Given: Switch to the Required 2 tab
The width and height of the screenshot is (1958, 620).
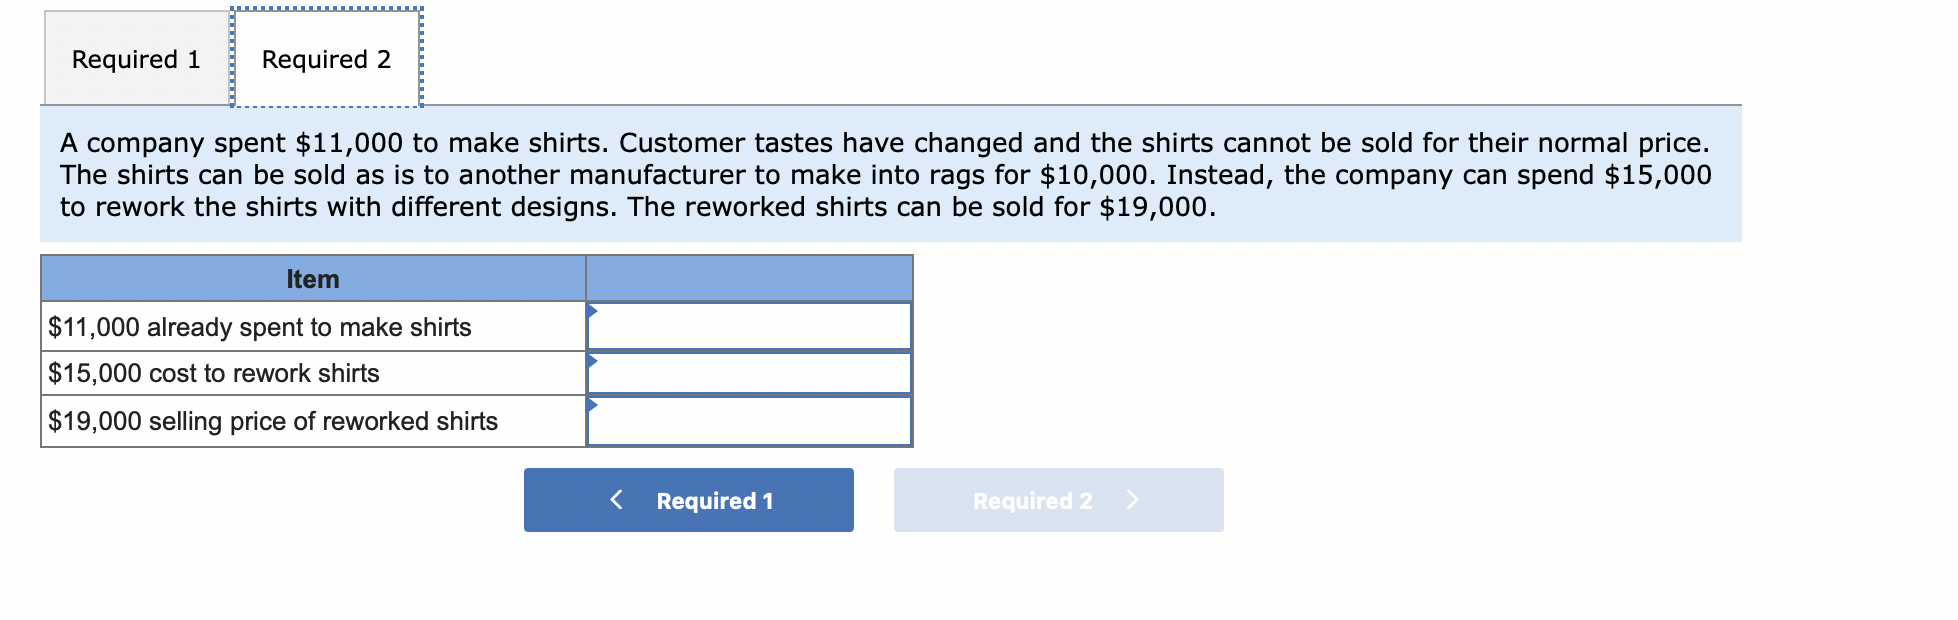Looking at the screenshot, I should pyautogui.click(x=326, y=59).
